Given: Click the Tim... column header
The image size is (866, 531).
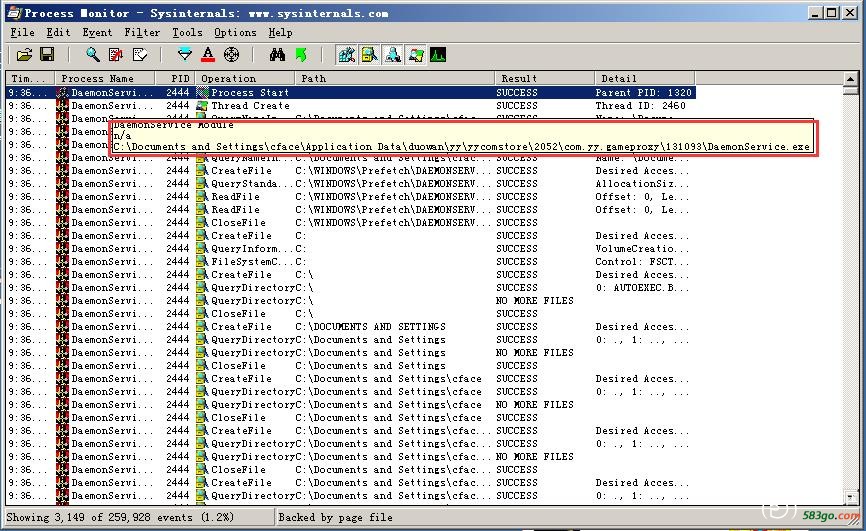Looking at the screenshot, I should click(x=30, y=78).
